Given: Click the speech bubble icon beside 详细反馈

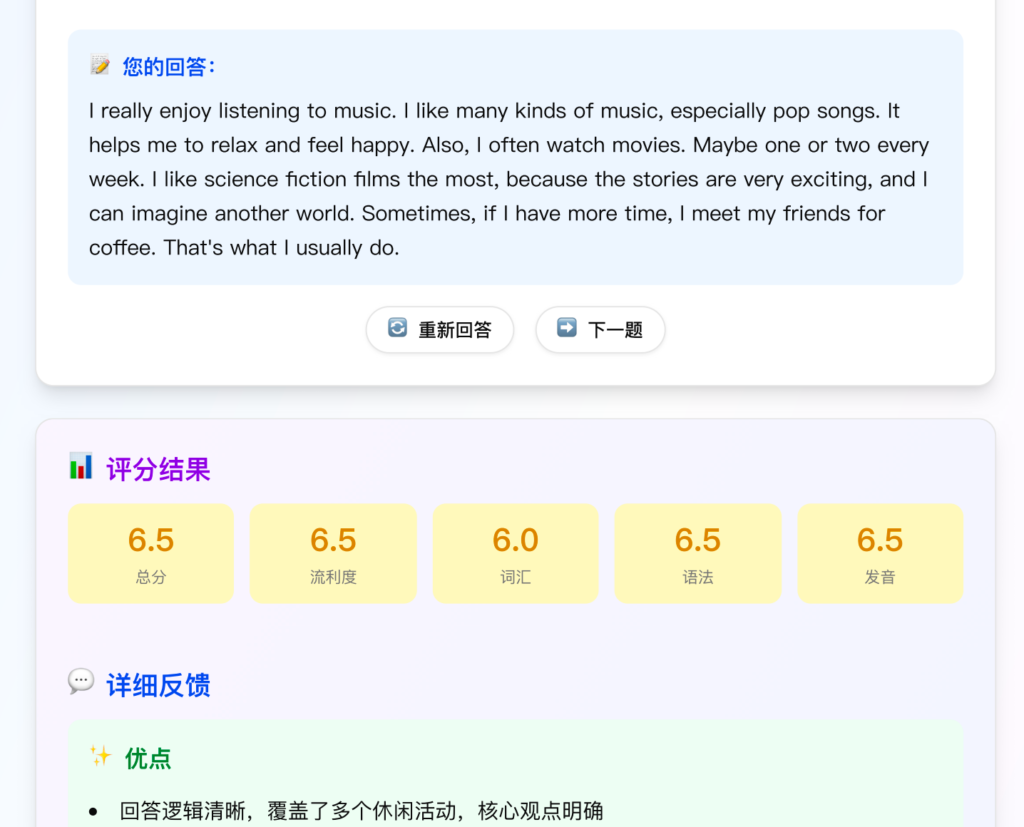Looking at the screenshot, I should tap(81, 683).
